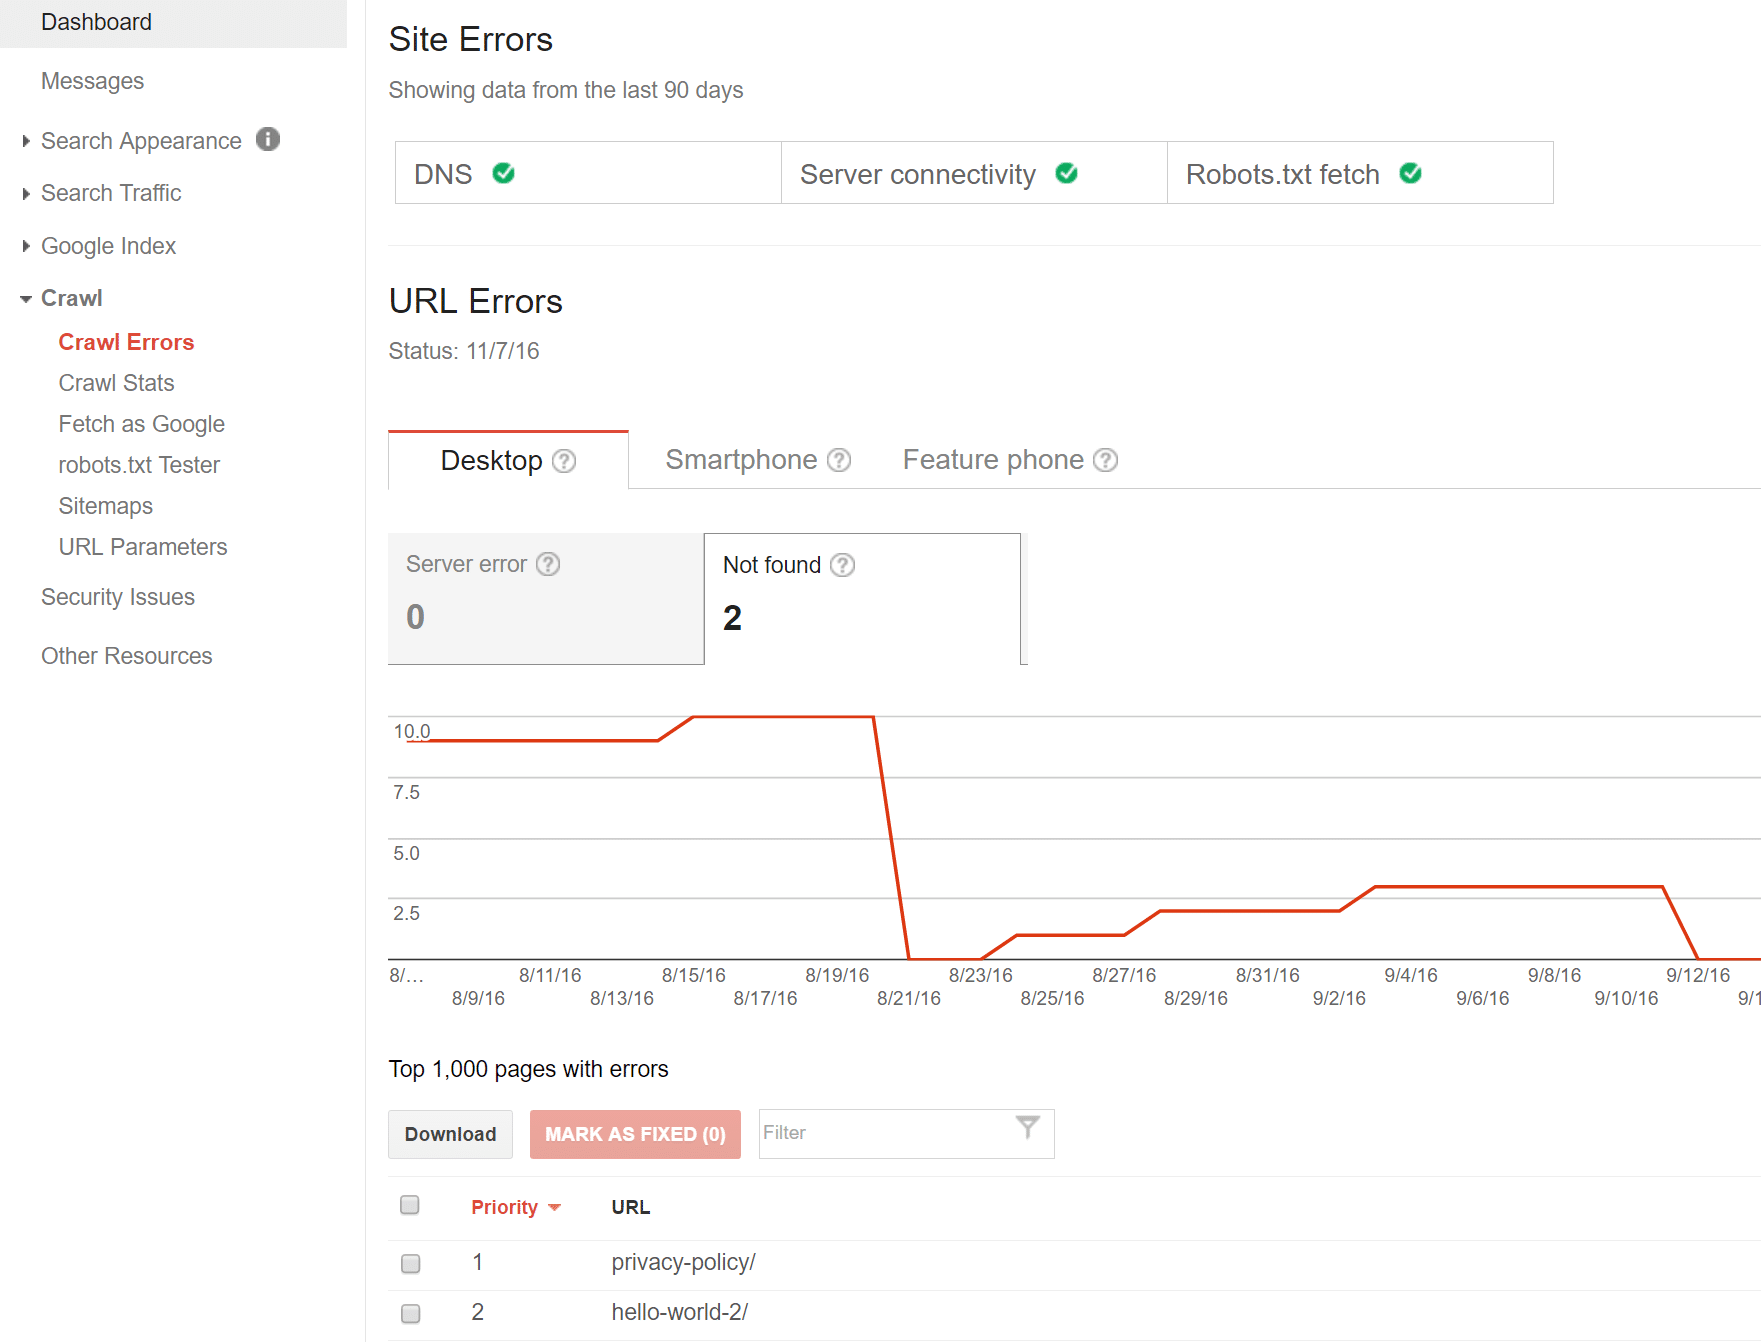
Task: Click into the Filter text field
Action: (x=880, y=1133)
